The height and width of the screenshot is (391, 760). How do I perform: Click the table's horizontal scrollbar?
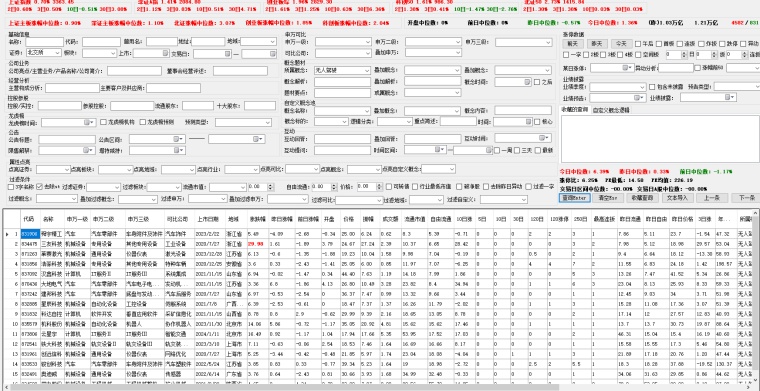285,387
